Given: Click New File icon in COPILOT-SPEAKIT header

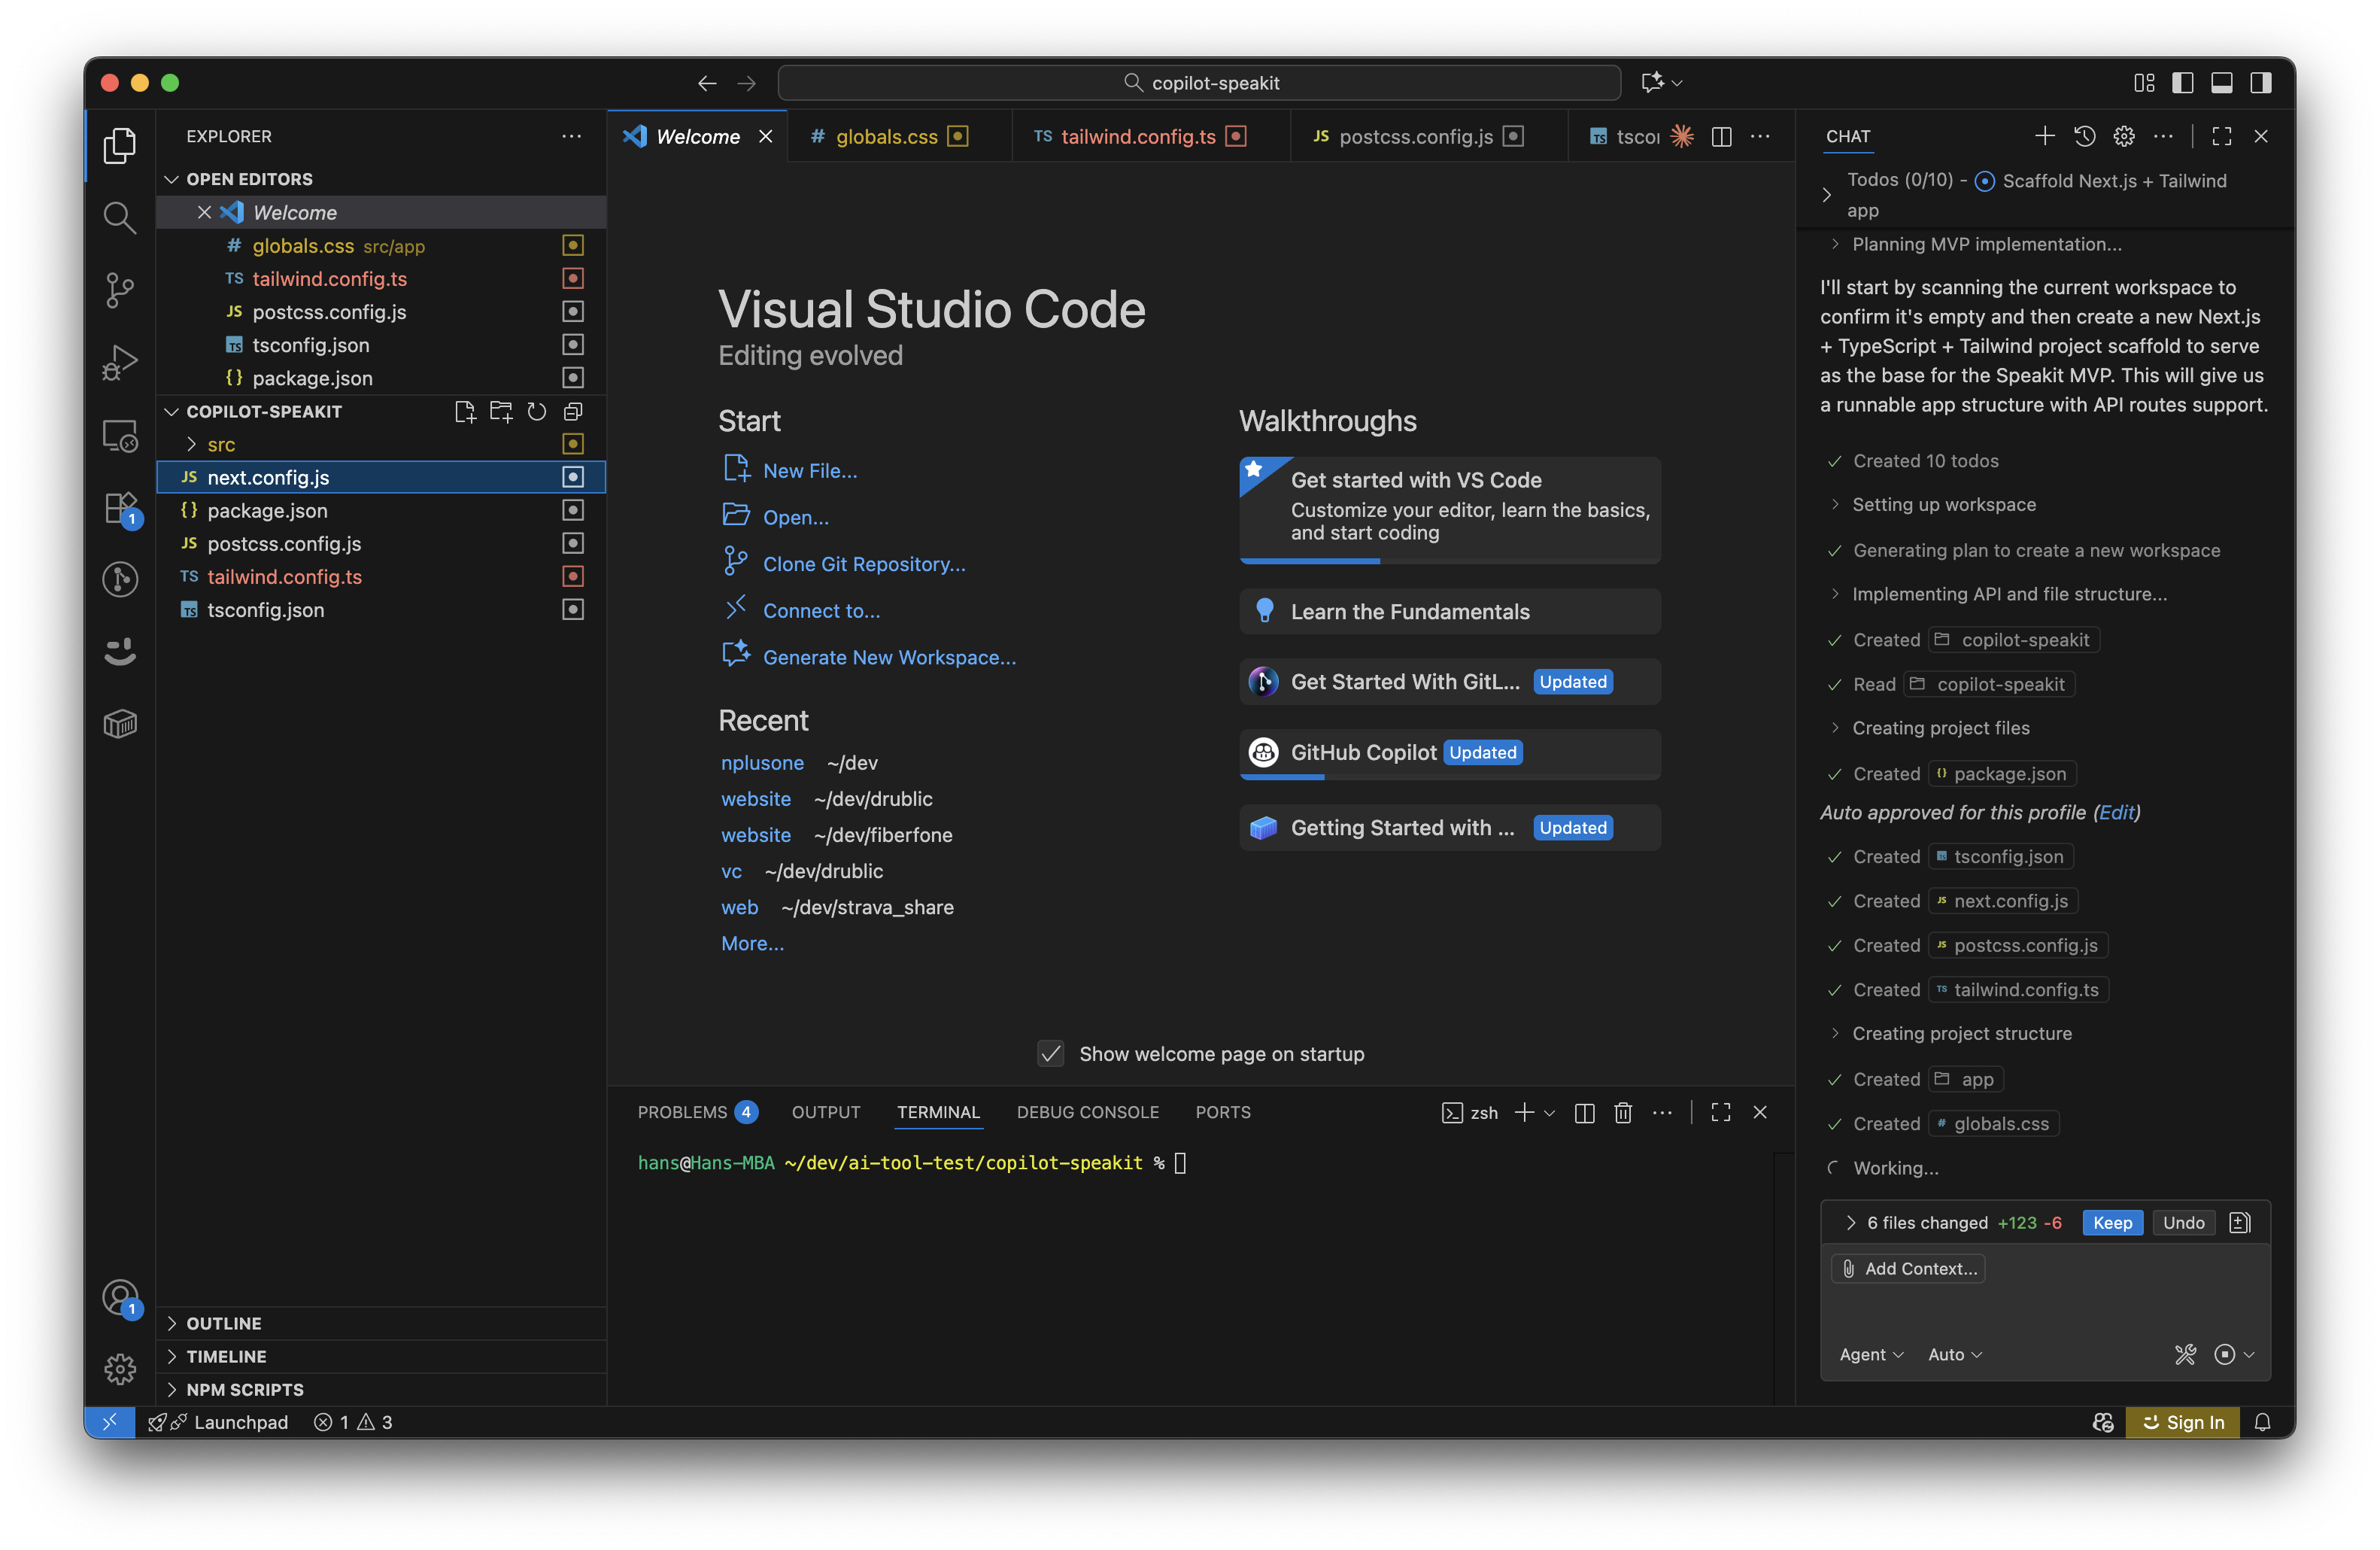Looking at the screenshot, I should click(464, 412).
